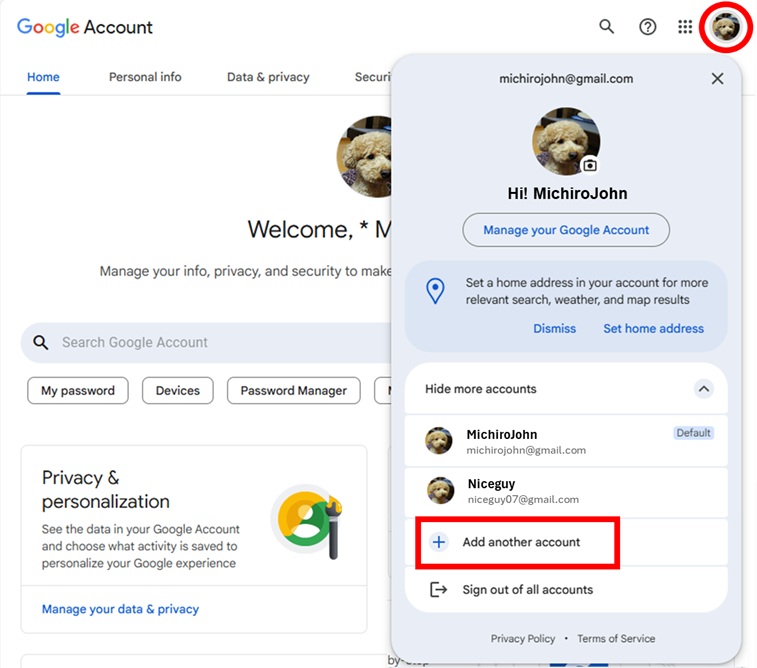Click the plus icon to add account

(x=438, y=542)
